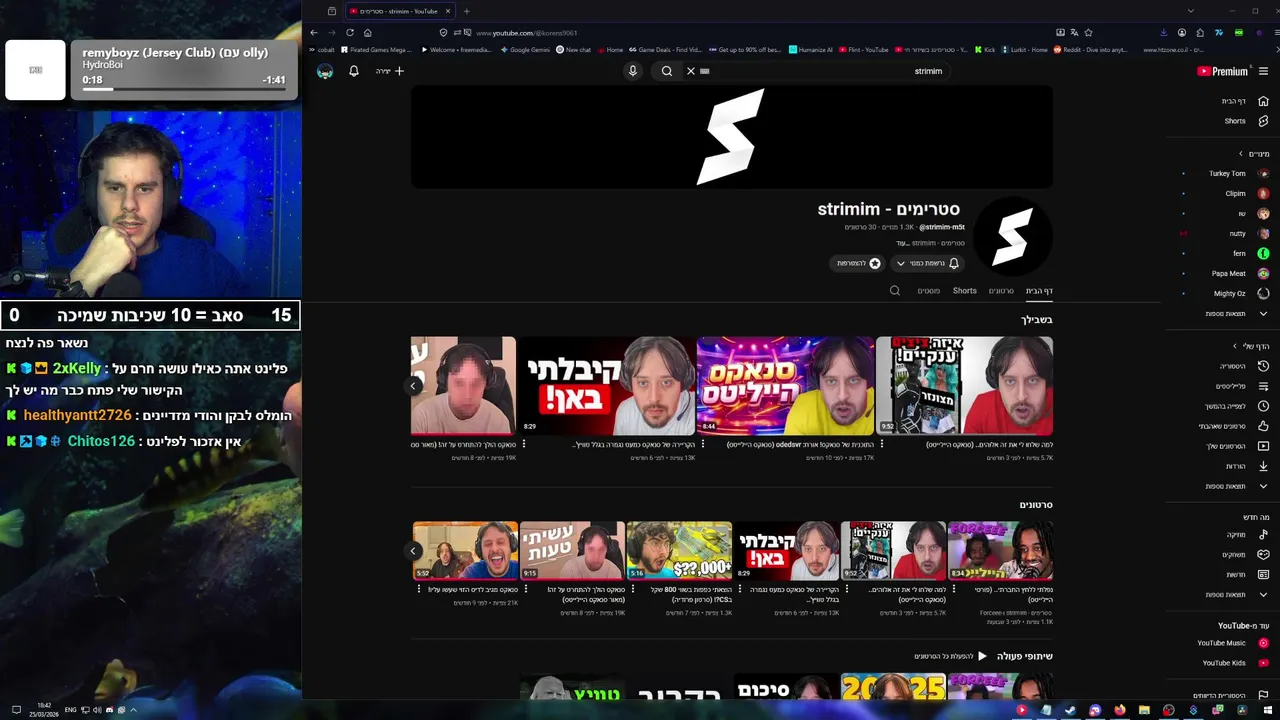Image resolution: width=1280 pixels, height=720 pixels.
Task: Open the browser home button
Action: (x=367, y=33)
